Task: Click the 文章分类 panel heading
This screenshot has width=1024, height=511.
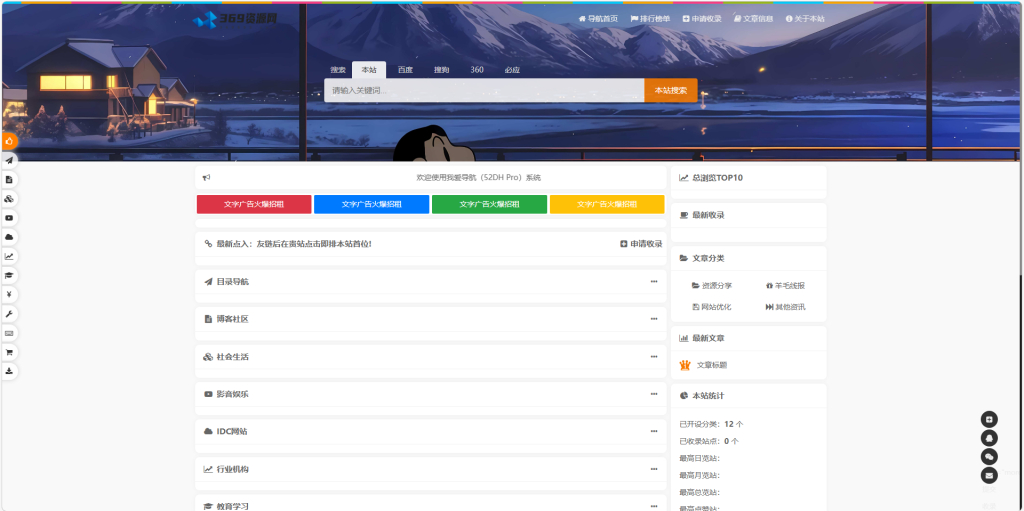Action: (708, 258)
